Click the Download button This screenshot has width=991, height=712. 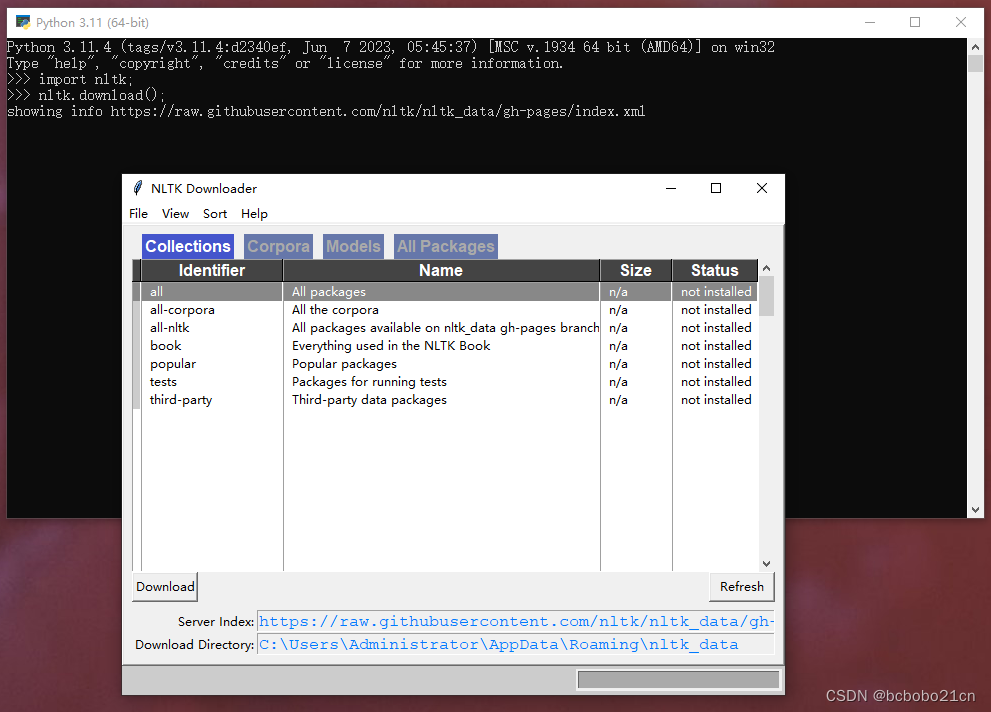[x=166, y=587]
